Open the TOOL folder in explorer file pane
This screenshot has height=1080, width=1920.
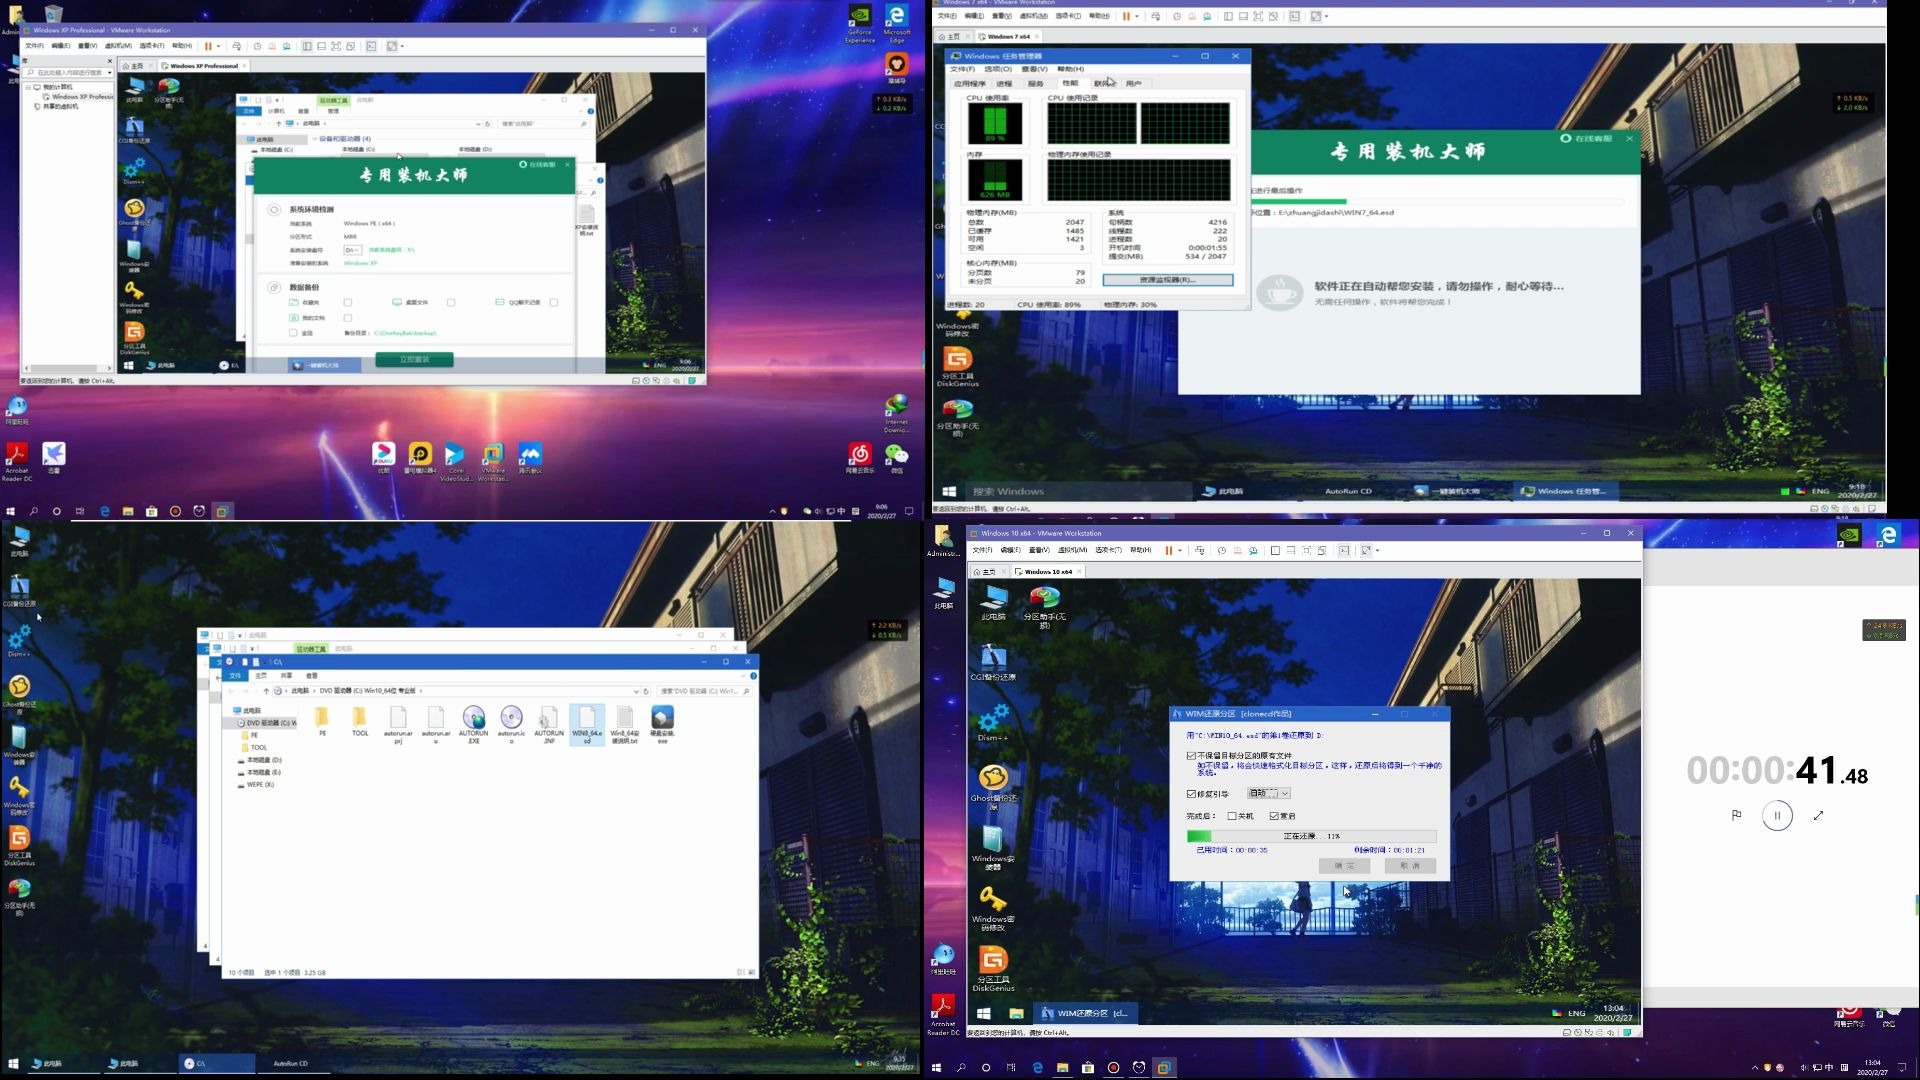360,721
